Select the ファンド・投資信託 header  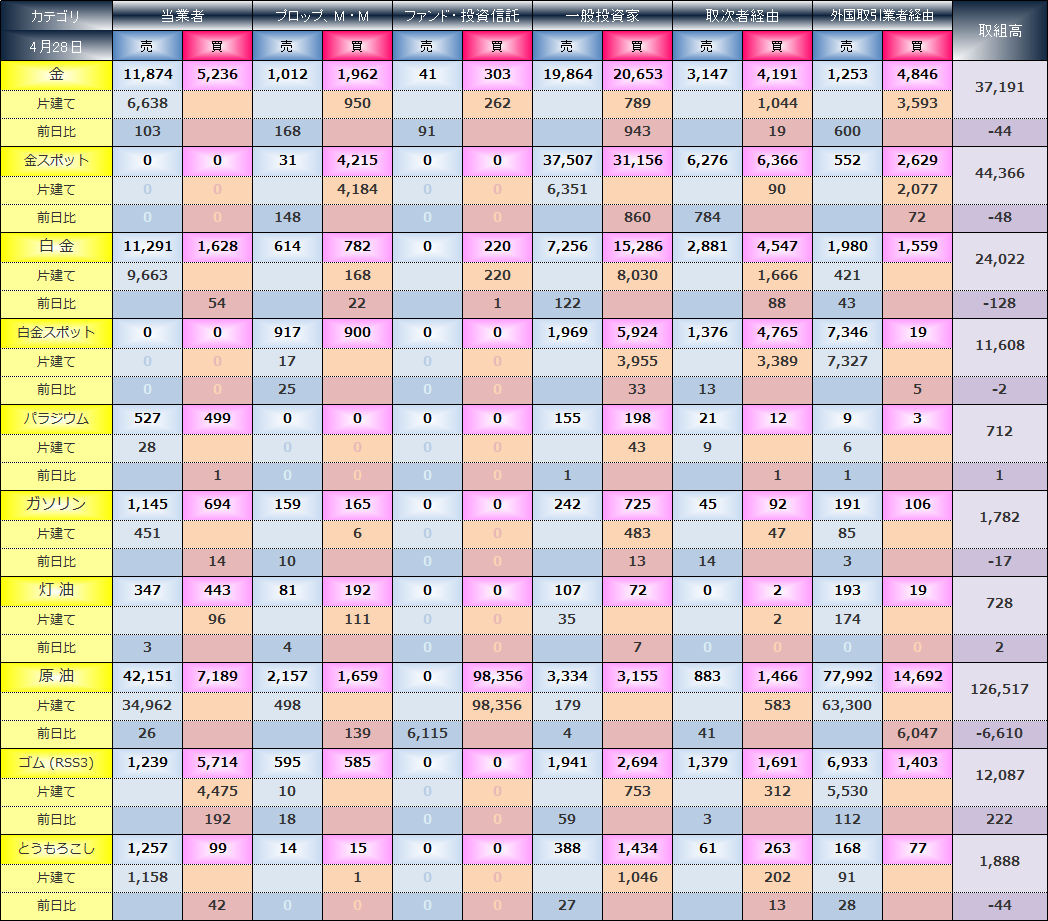tap(463, 16)
